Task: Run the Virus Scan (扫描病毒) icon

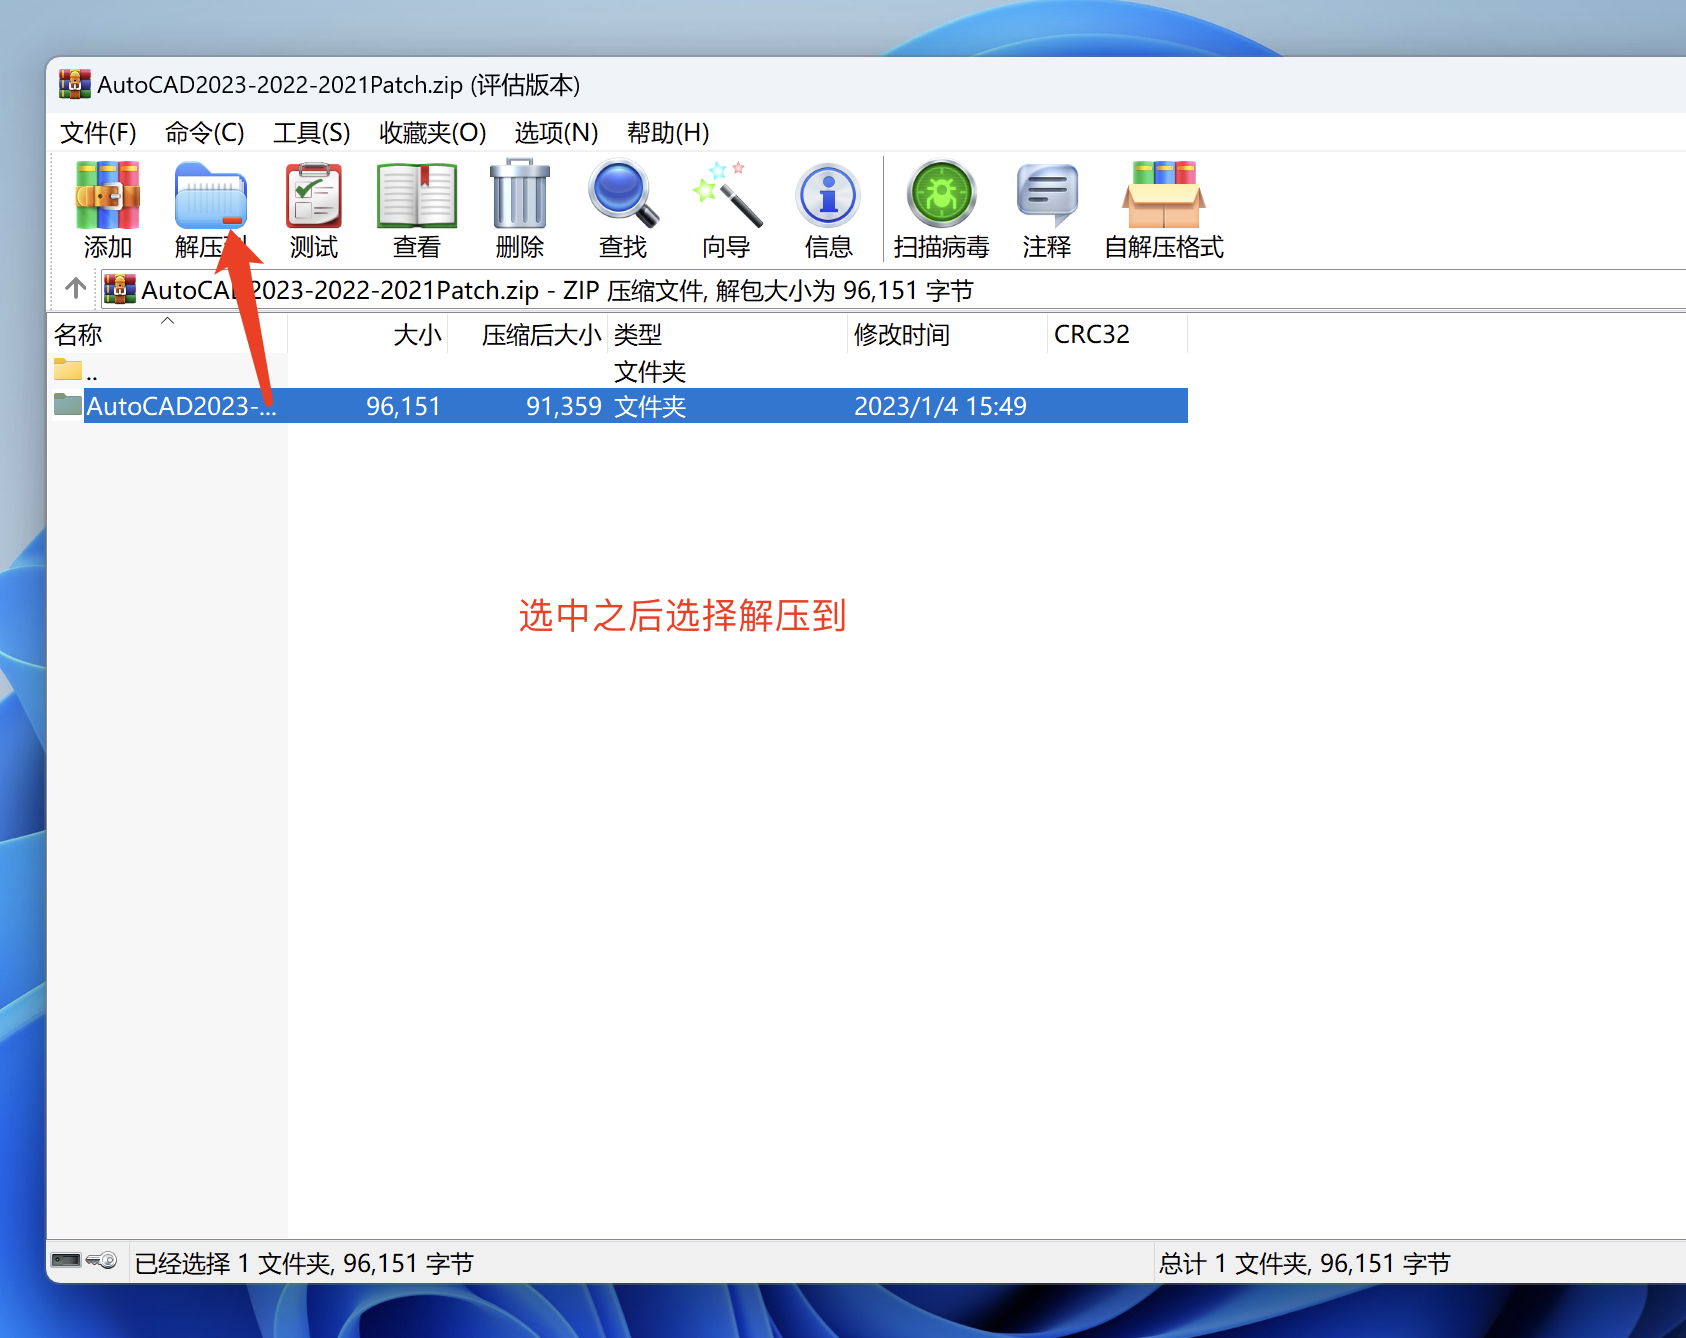Action: (x=941, y=194)
